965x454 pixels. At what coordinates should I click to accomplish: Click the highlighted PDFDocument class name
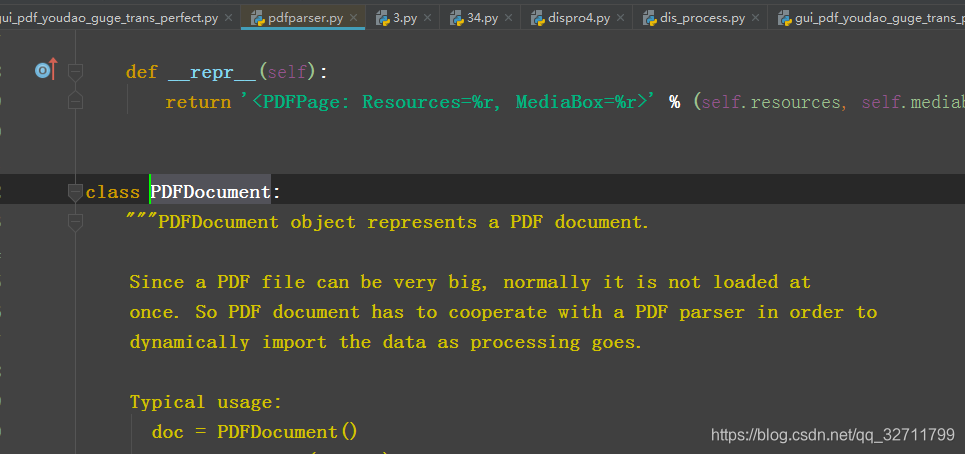tap(210, 192)
